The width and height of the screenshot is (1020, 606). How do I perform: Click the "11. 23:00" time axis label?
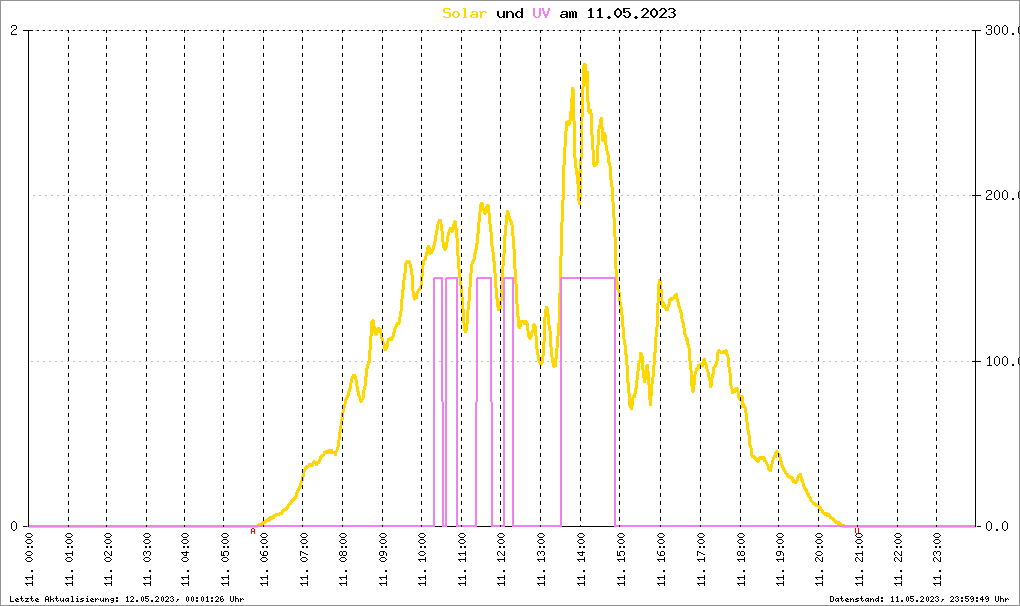coord(937,559)
